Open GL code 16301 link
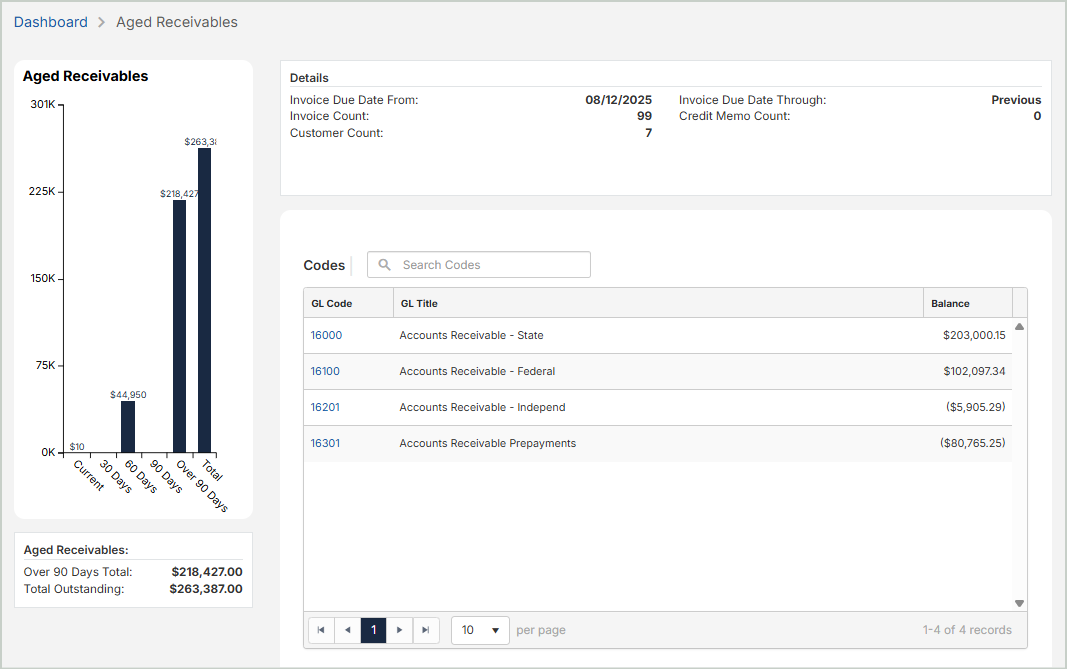Viewport: 1067px width, 669px height. 325,444
